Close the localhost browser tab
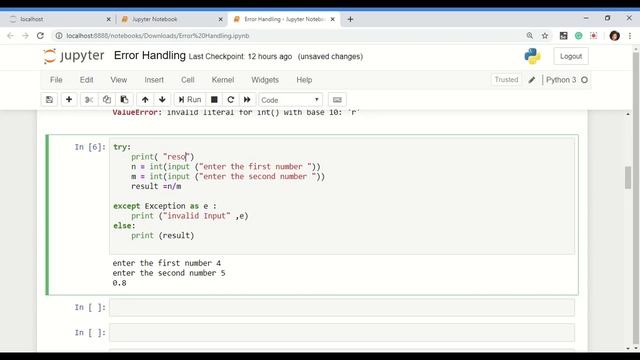This screenshot has width=640, height=360. pos(109,19)
